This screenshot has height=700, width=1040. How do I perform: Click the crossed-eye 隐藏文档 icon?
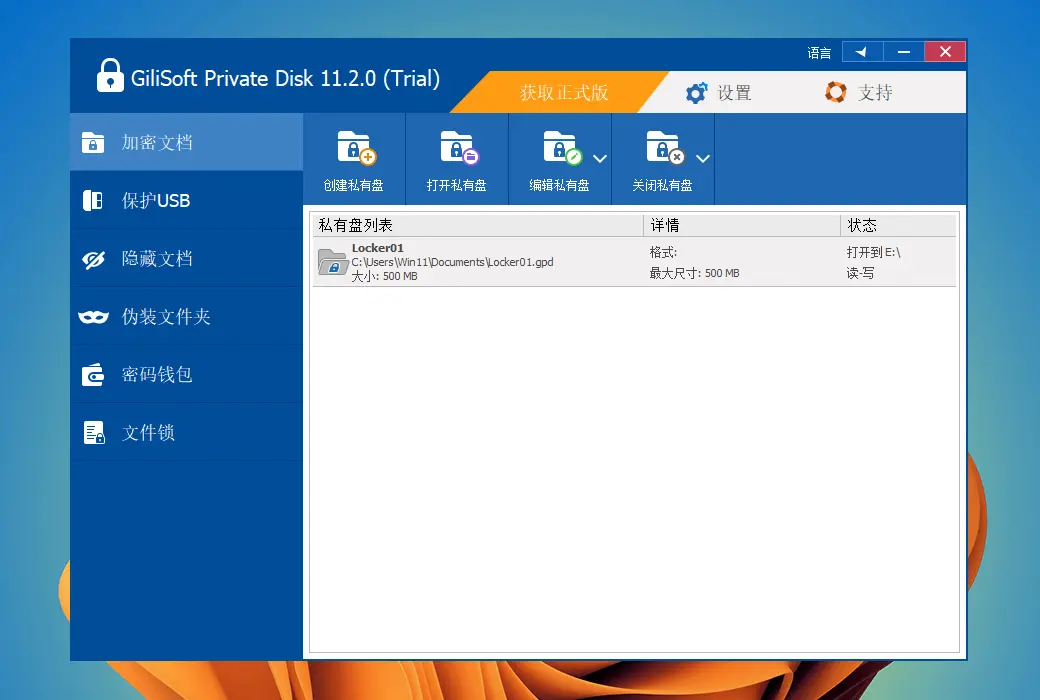coord(94,259)
